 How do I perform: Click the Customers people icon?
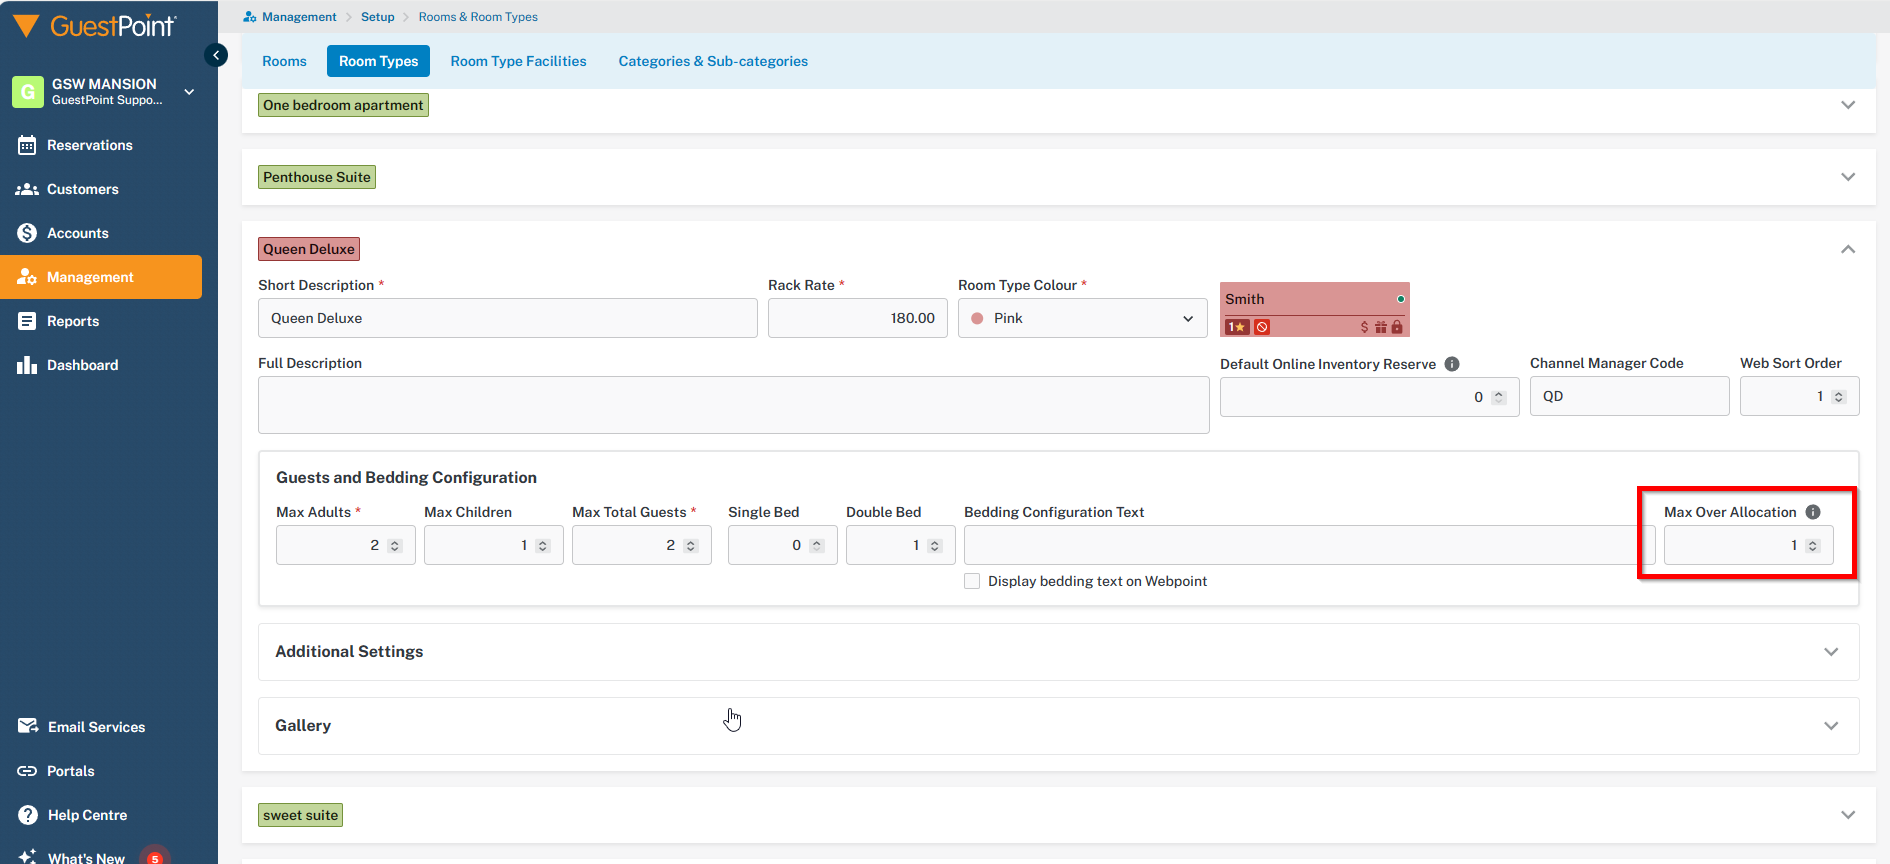pyautogui.click(x=27, y=189)
